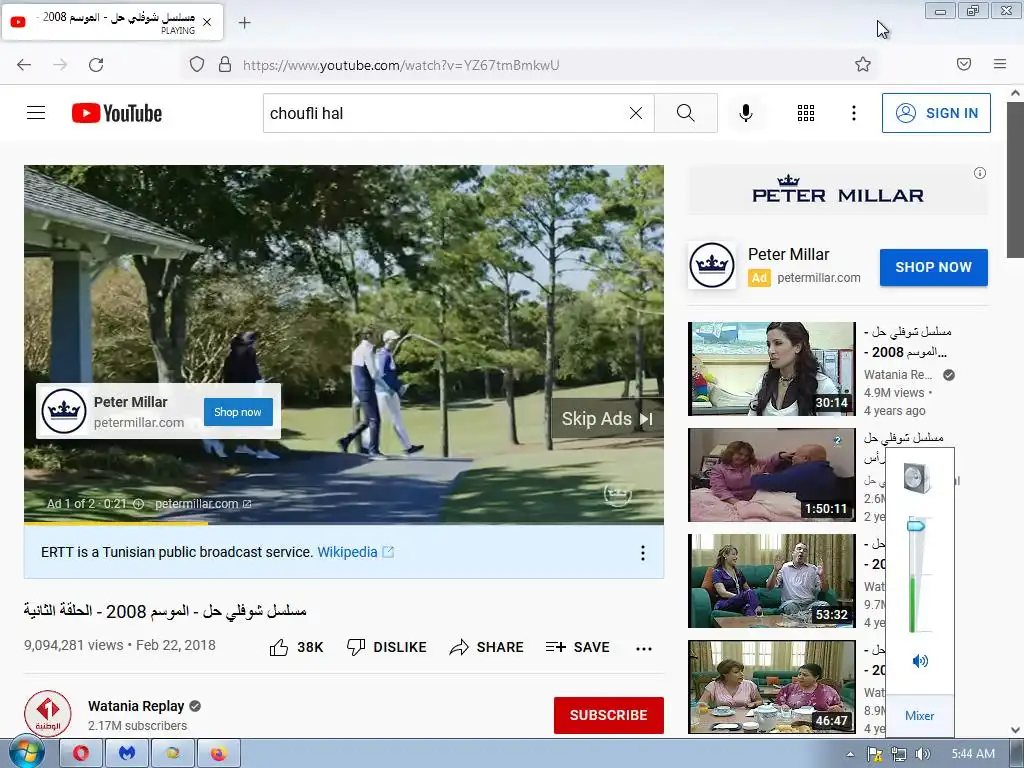Click the Peter Millar banner logo
Viewport: 1024px width, 768px height.
click(x=838, y=190)
